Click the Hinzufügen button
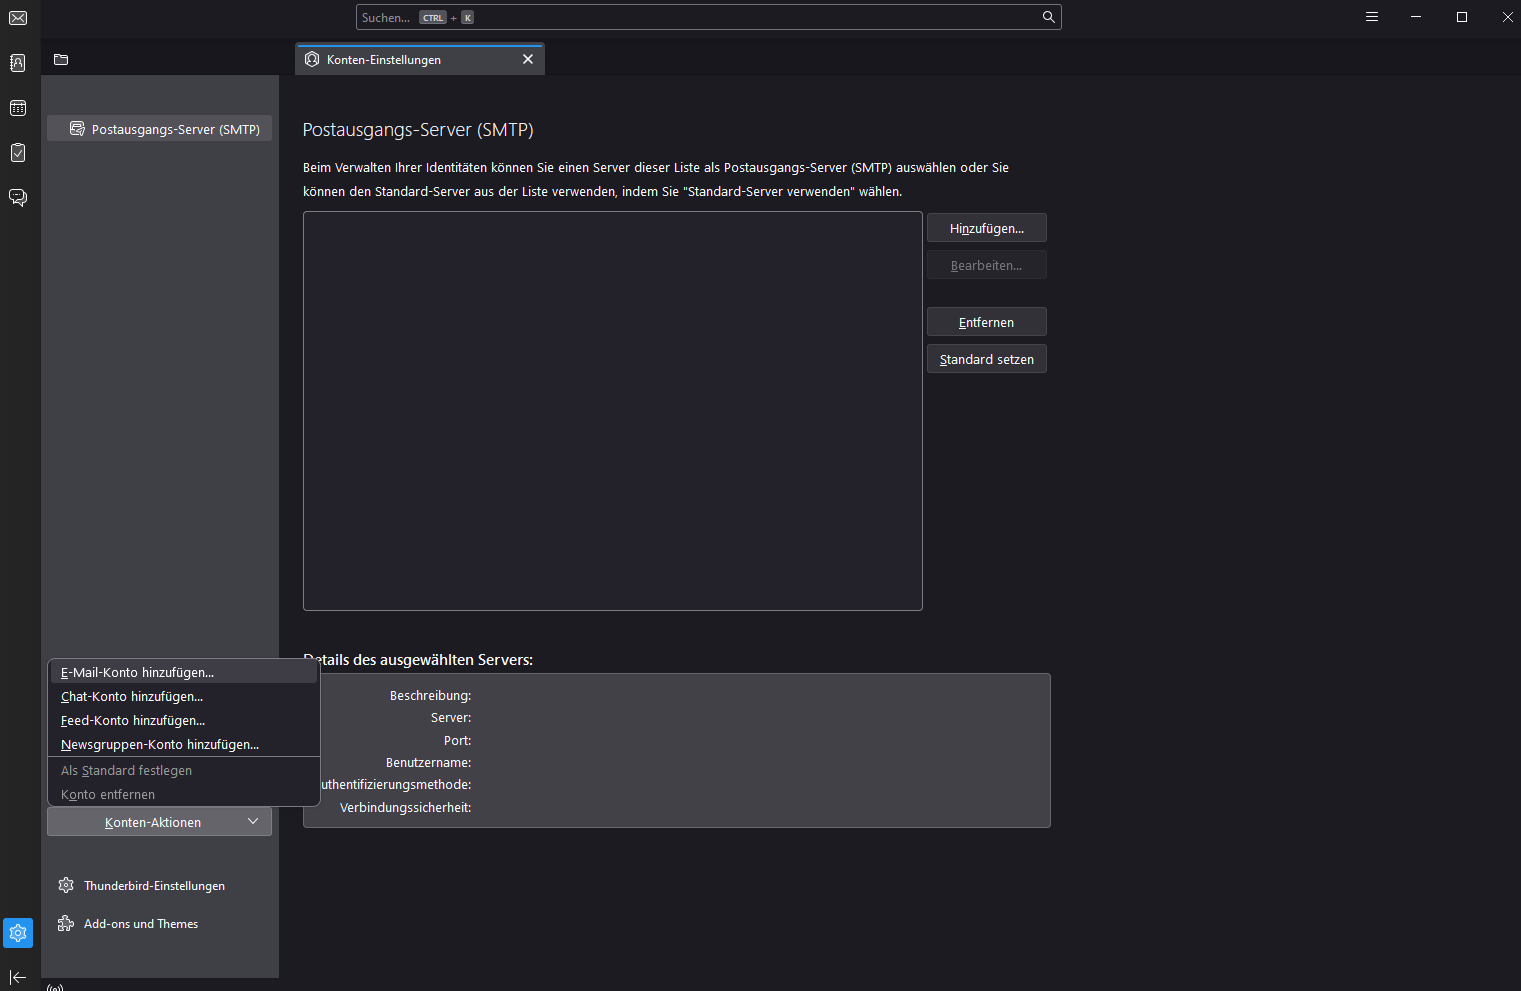 point(986,228)
